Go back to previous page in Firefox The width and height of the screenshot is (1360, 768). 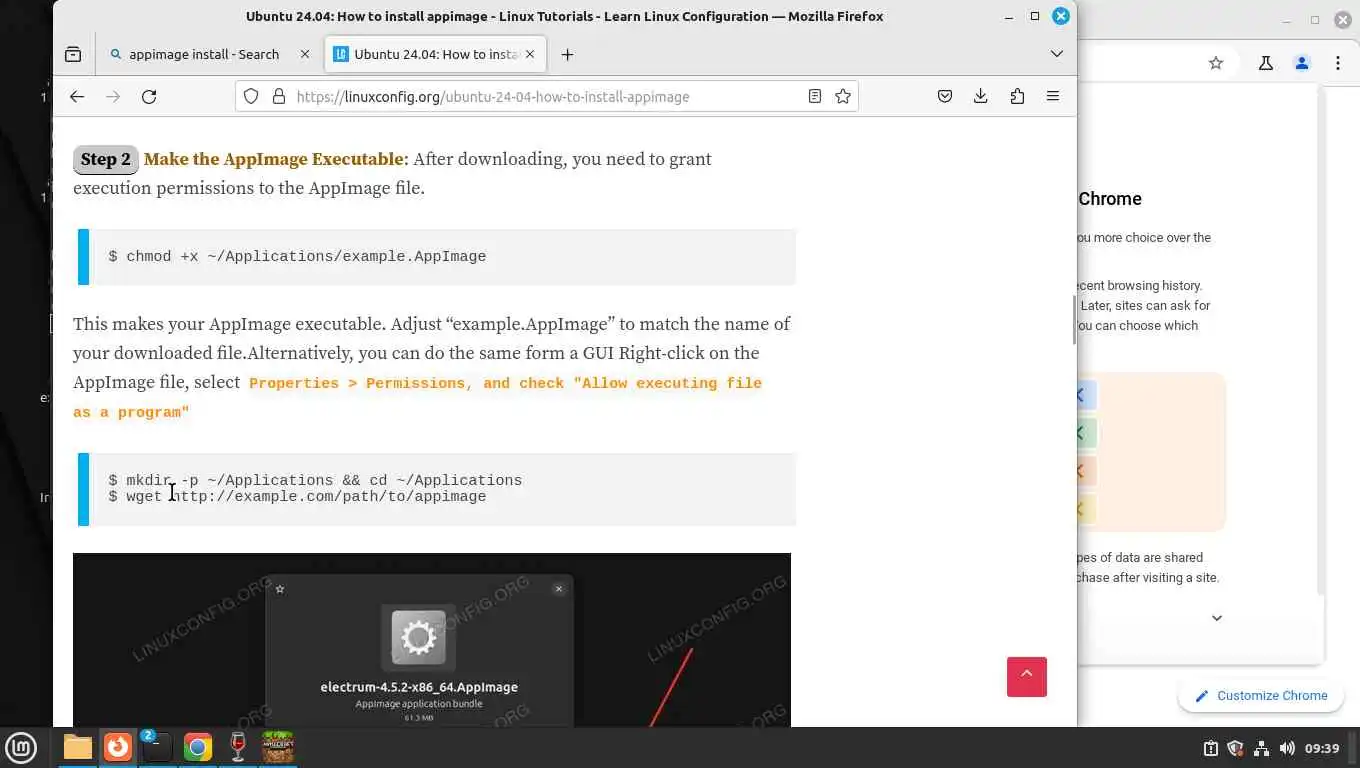[77, 96]
